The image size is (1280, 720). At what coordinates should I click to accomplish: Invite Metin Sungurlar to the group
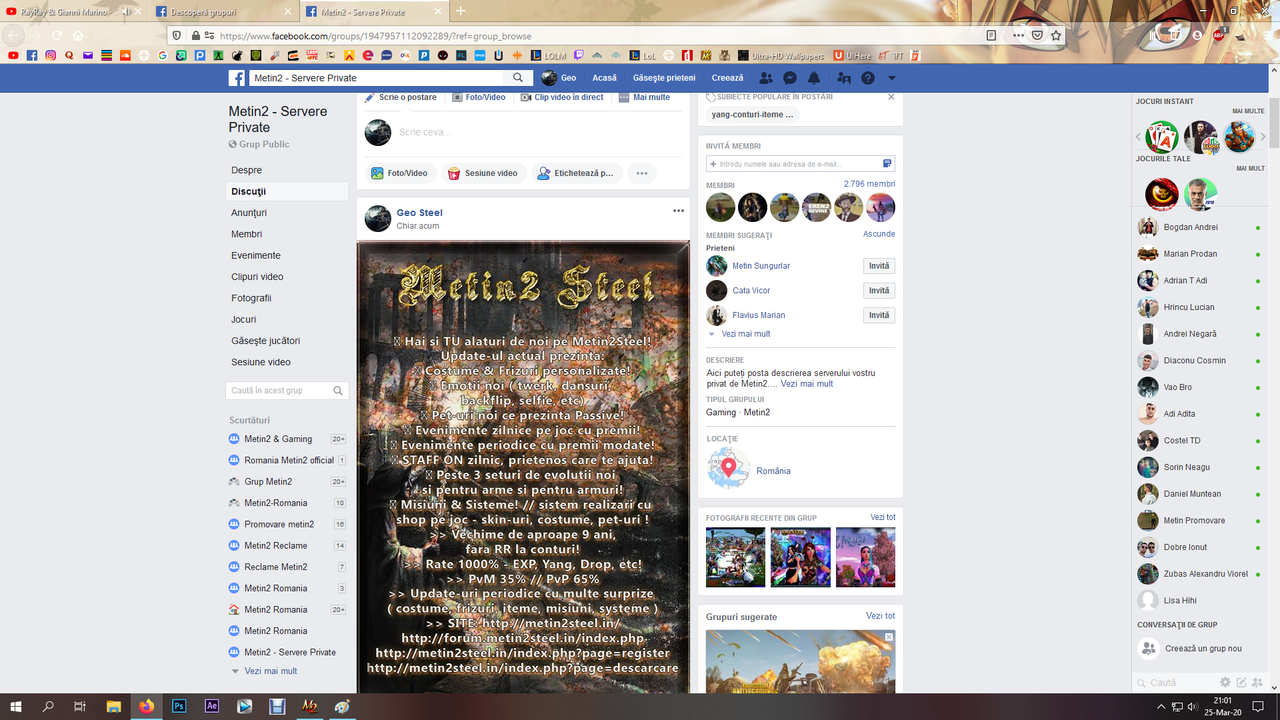click(x=879, y=266)
